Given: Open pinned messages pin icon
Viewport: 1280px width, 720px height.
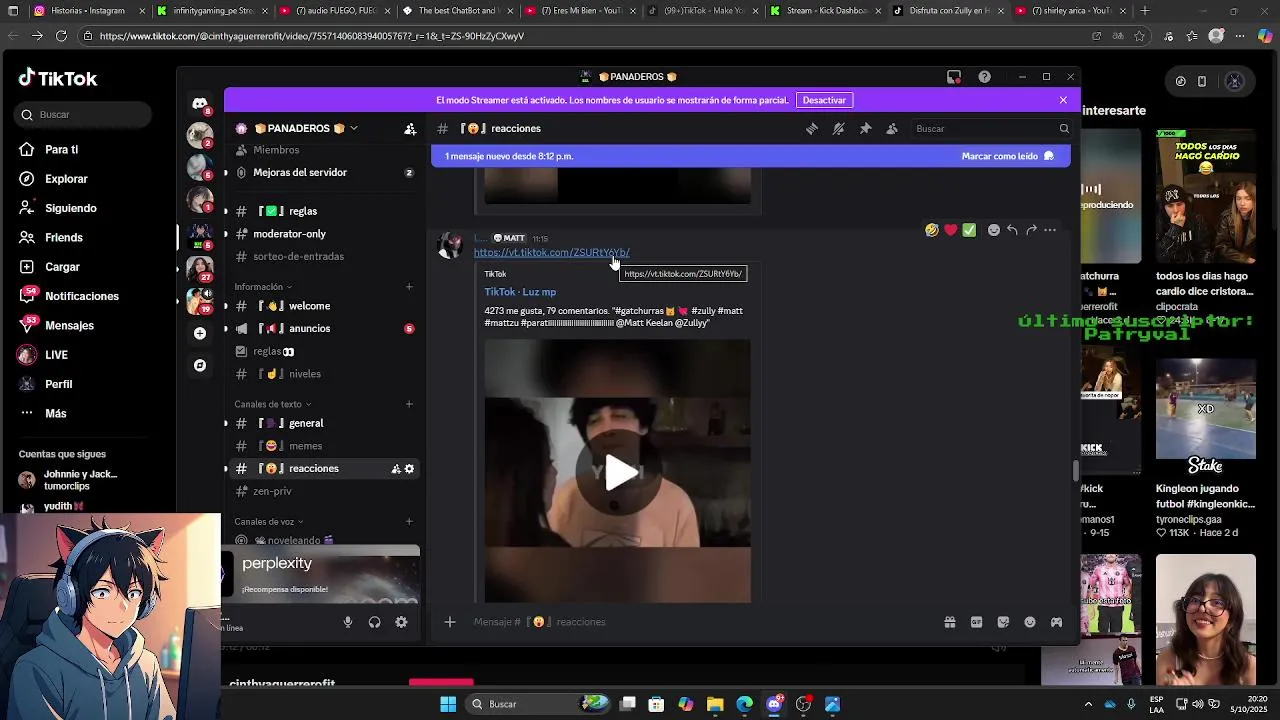Looking at the screenshot, I should tap(865, 128).
